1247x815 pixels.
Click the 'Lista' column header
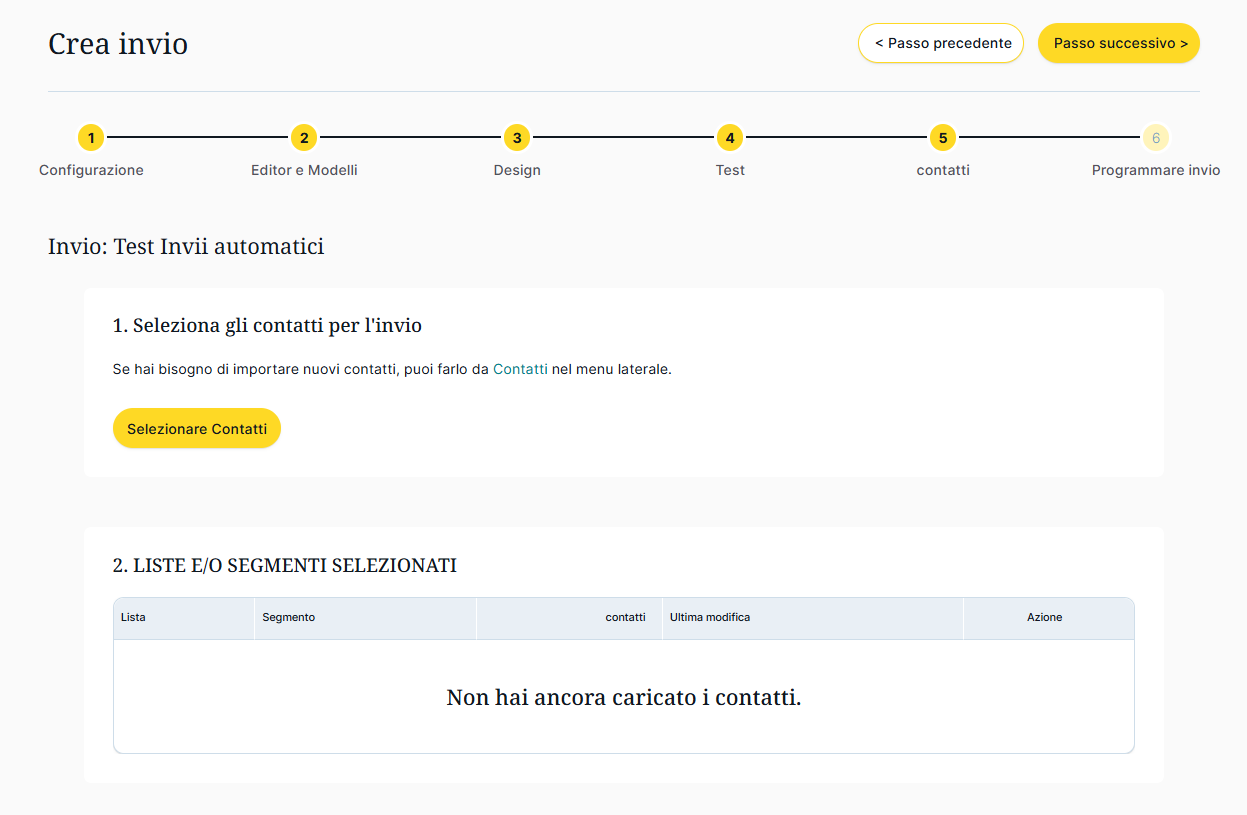133,617
